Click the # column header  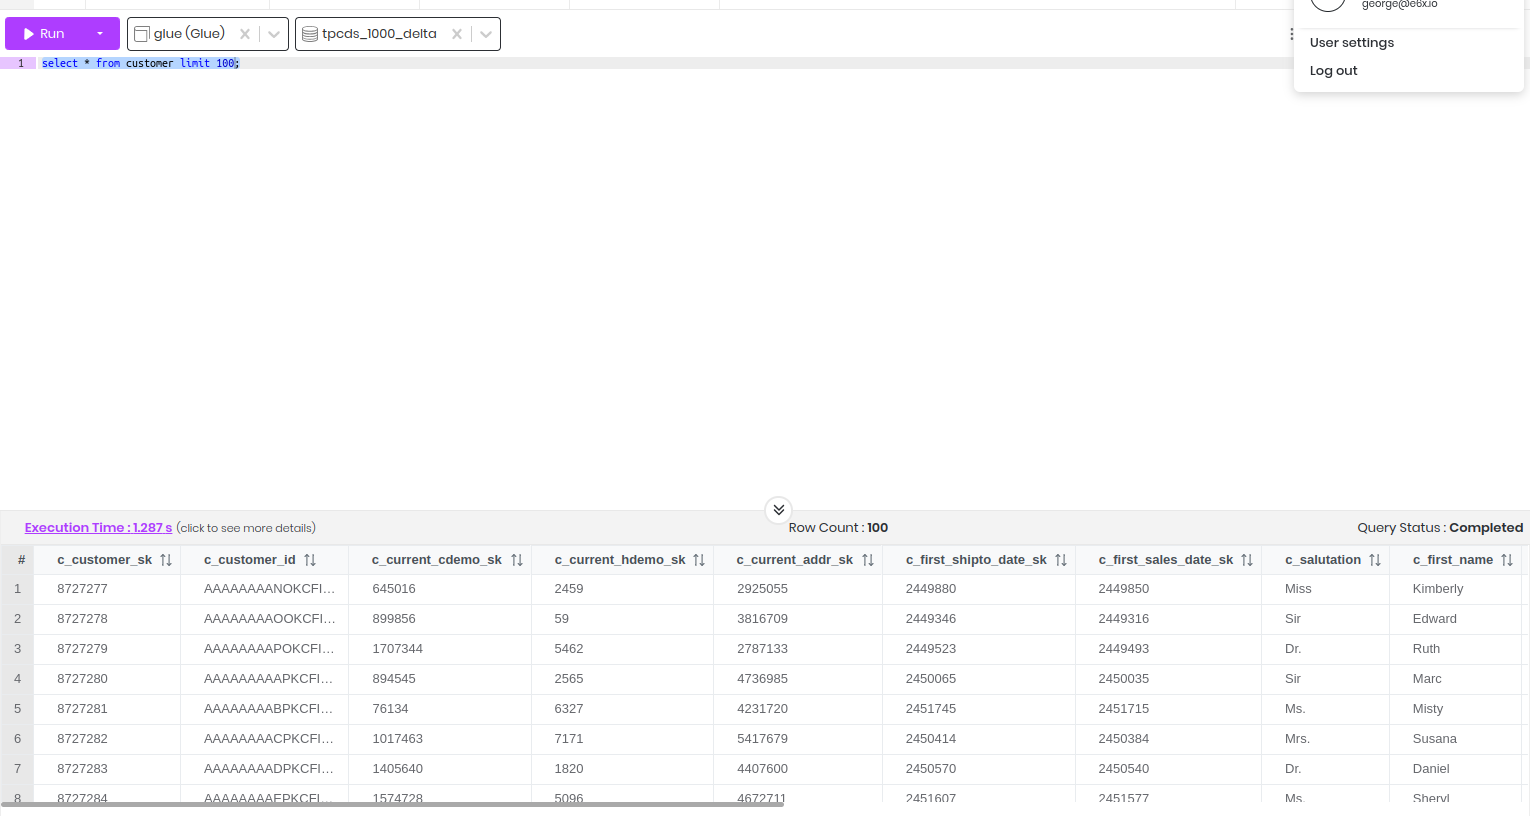click(x=21, y=560)
